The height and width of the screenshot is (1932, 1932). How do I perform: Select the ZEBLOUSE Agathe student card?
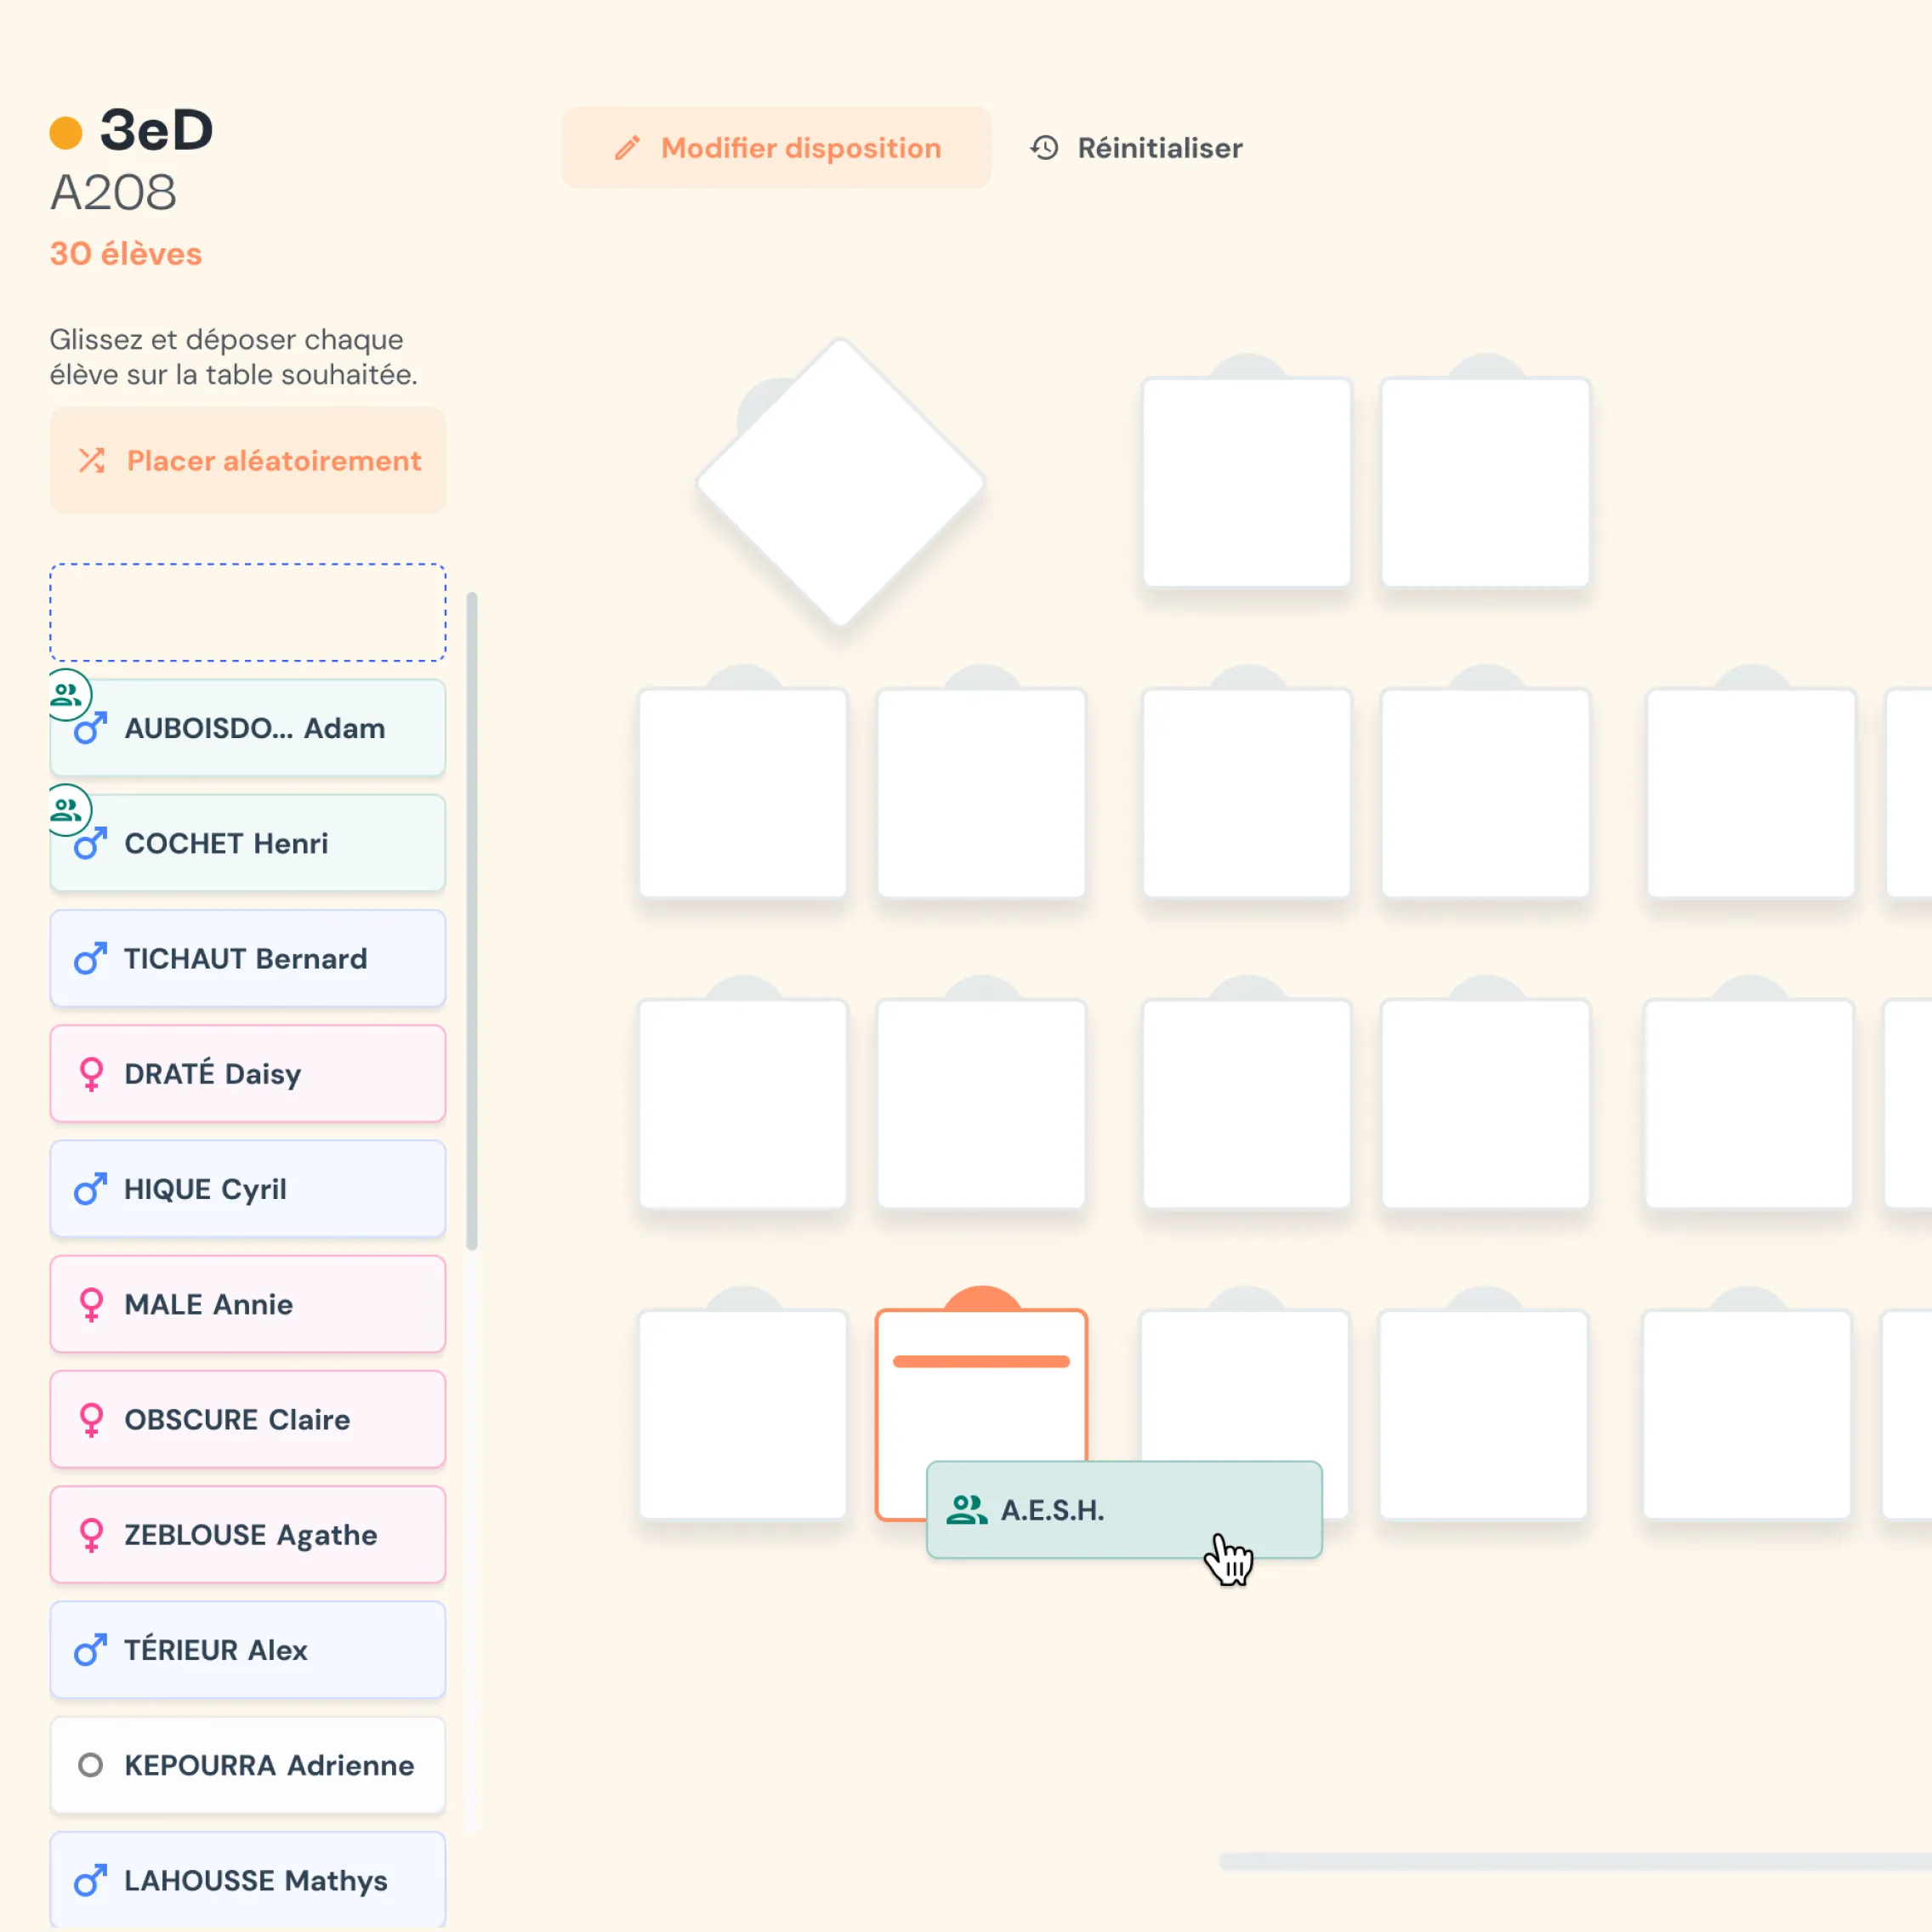click(x=248, y=1535)
